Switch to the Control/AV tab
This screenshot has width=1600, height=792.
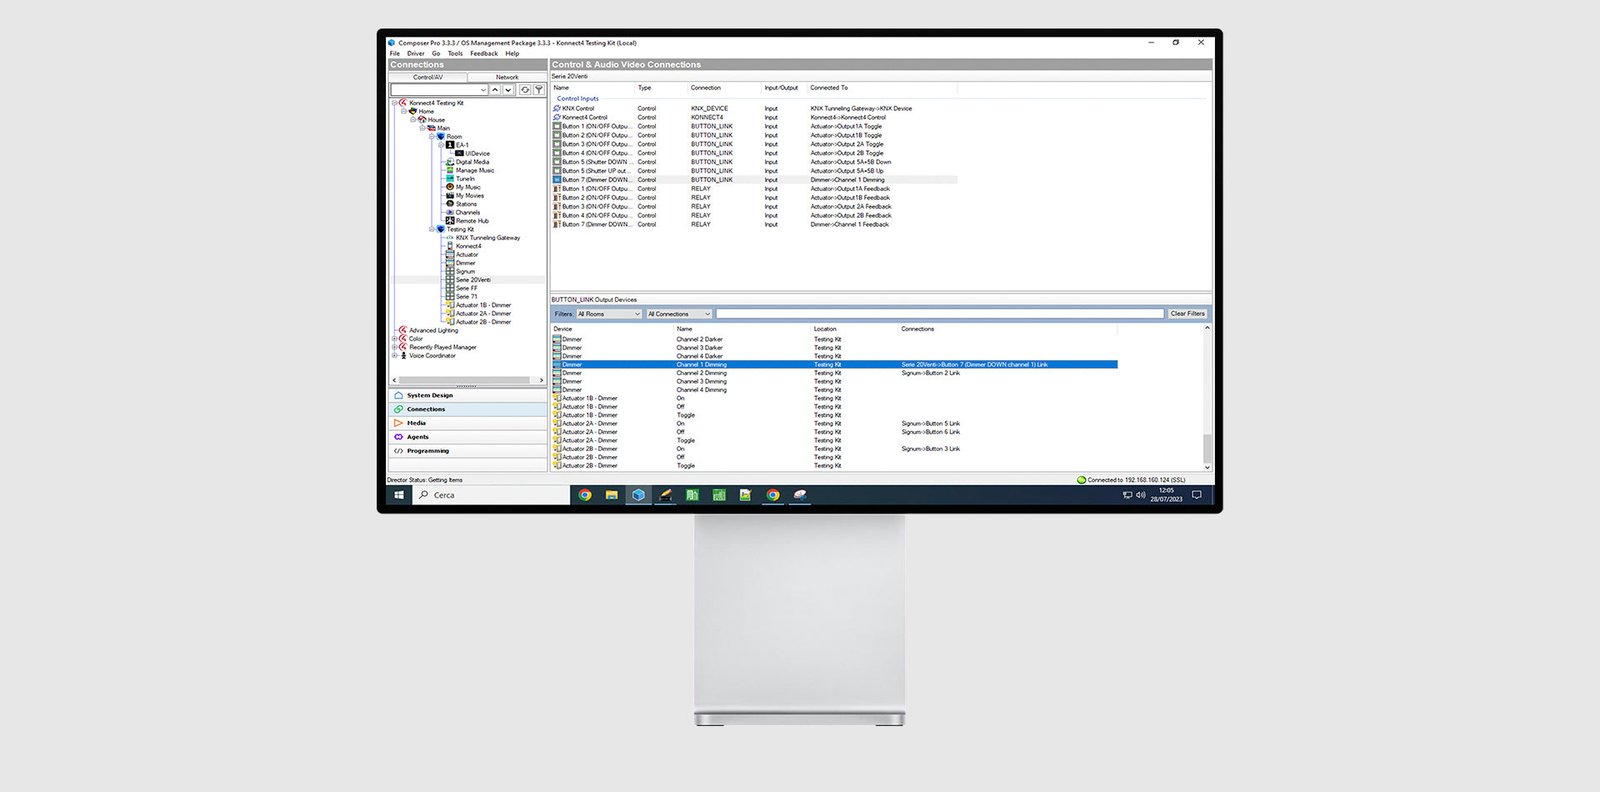(428, 77)
